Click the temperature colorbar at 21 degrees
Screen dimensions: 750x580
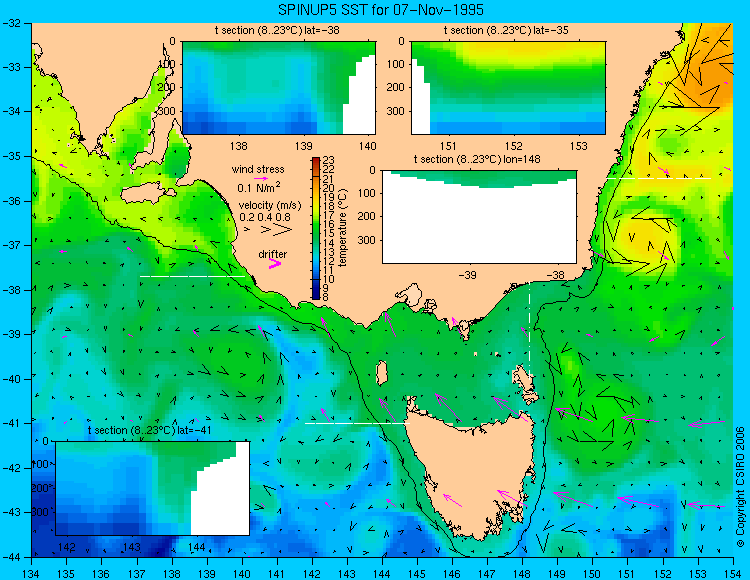click(316, 180)
